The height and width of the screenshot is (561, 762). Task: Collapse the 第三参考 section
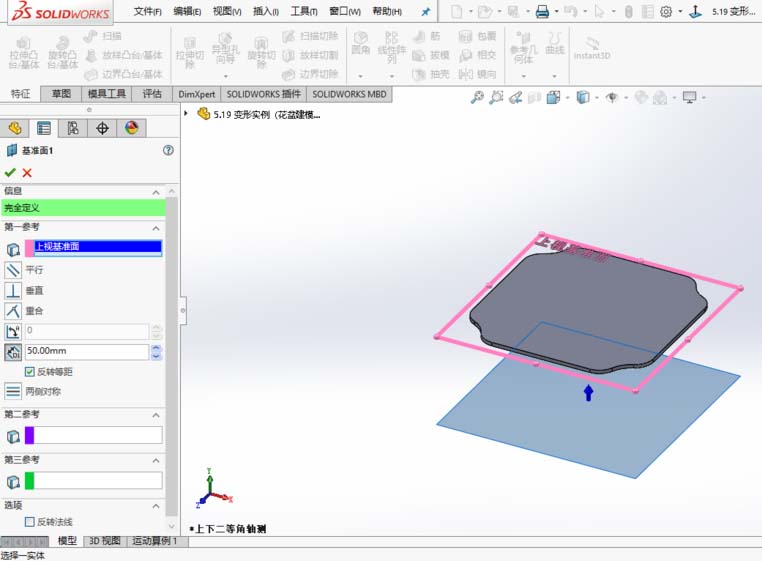coord(156,460)
